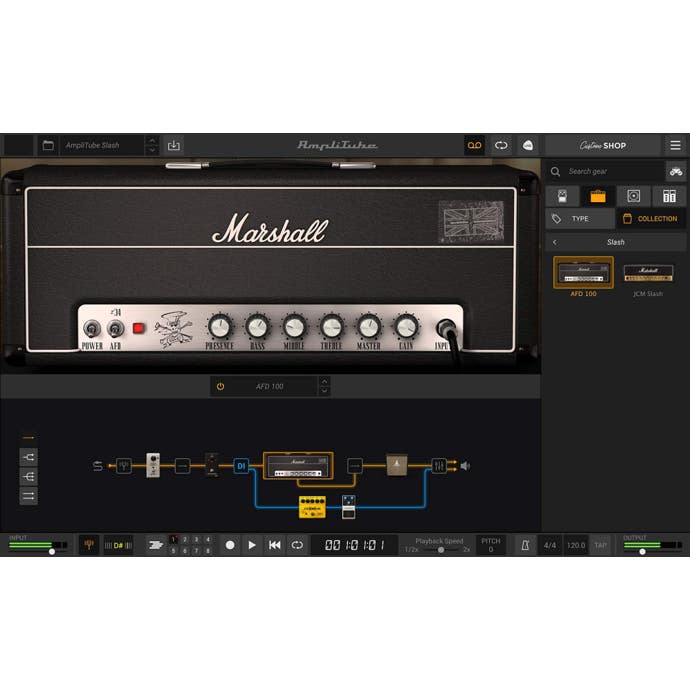Select preset slot 4

[208, 540]
